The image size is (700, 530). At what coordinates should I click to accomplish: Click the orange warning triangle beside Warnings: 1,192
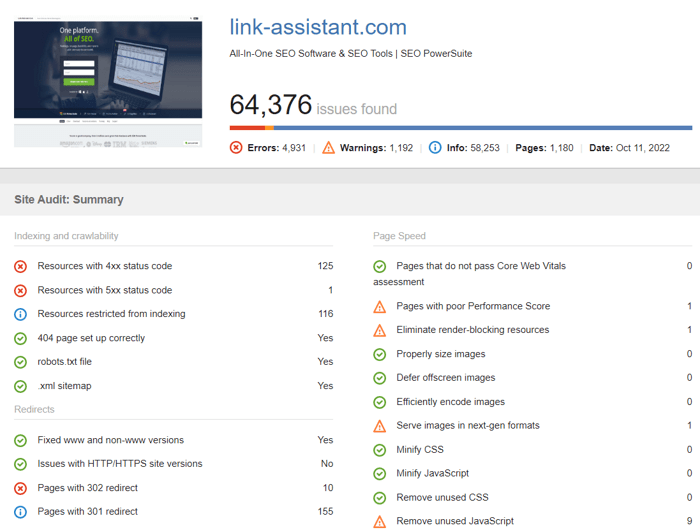[328, 148]
